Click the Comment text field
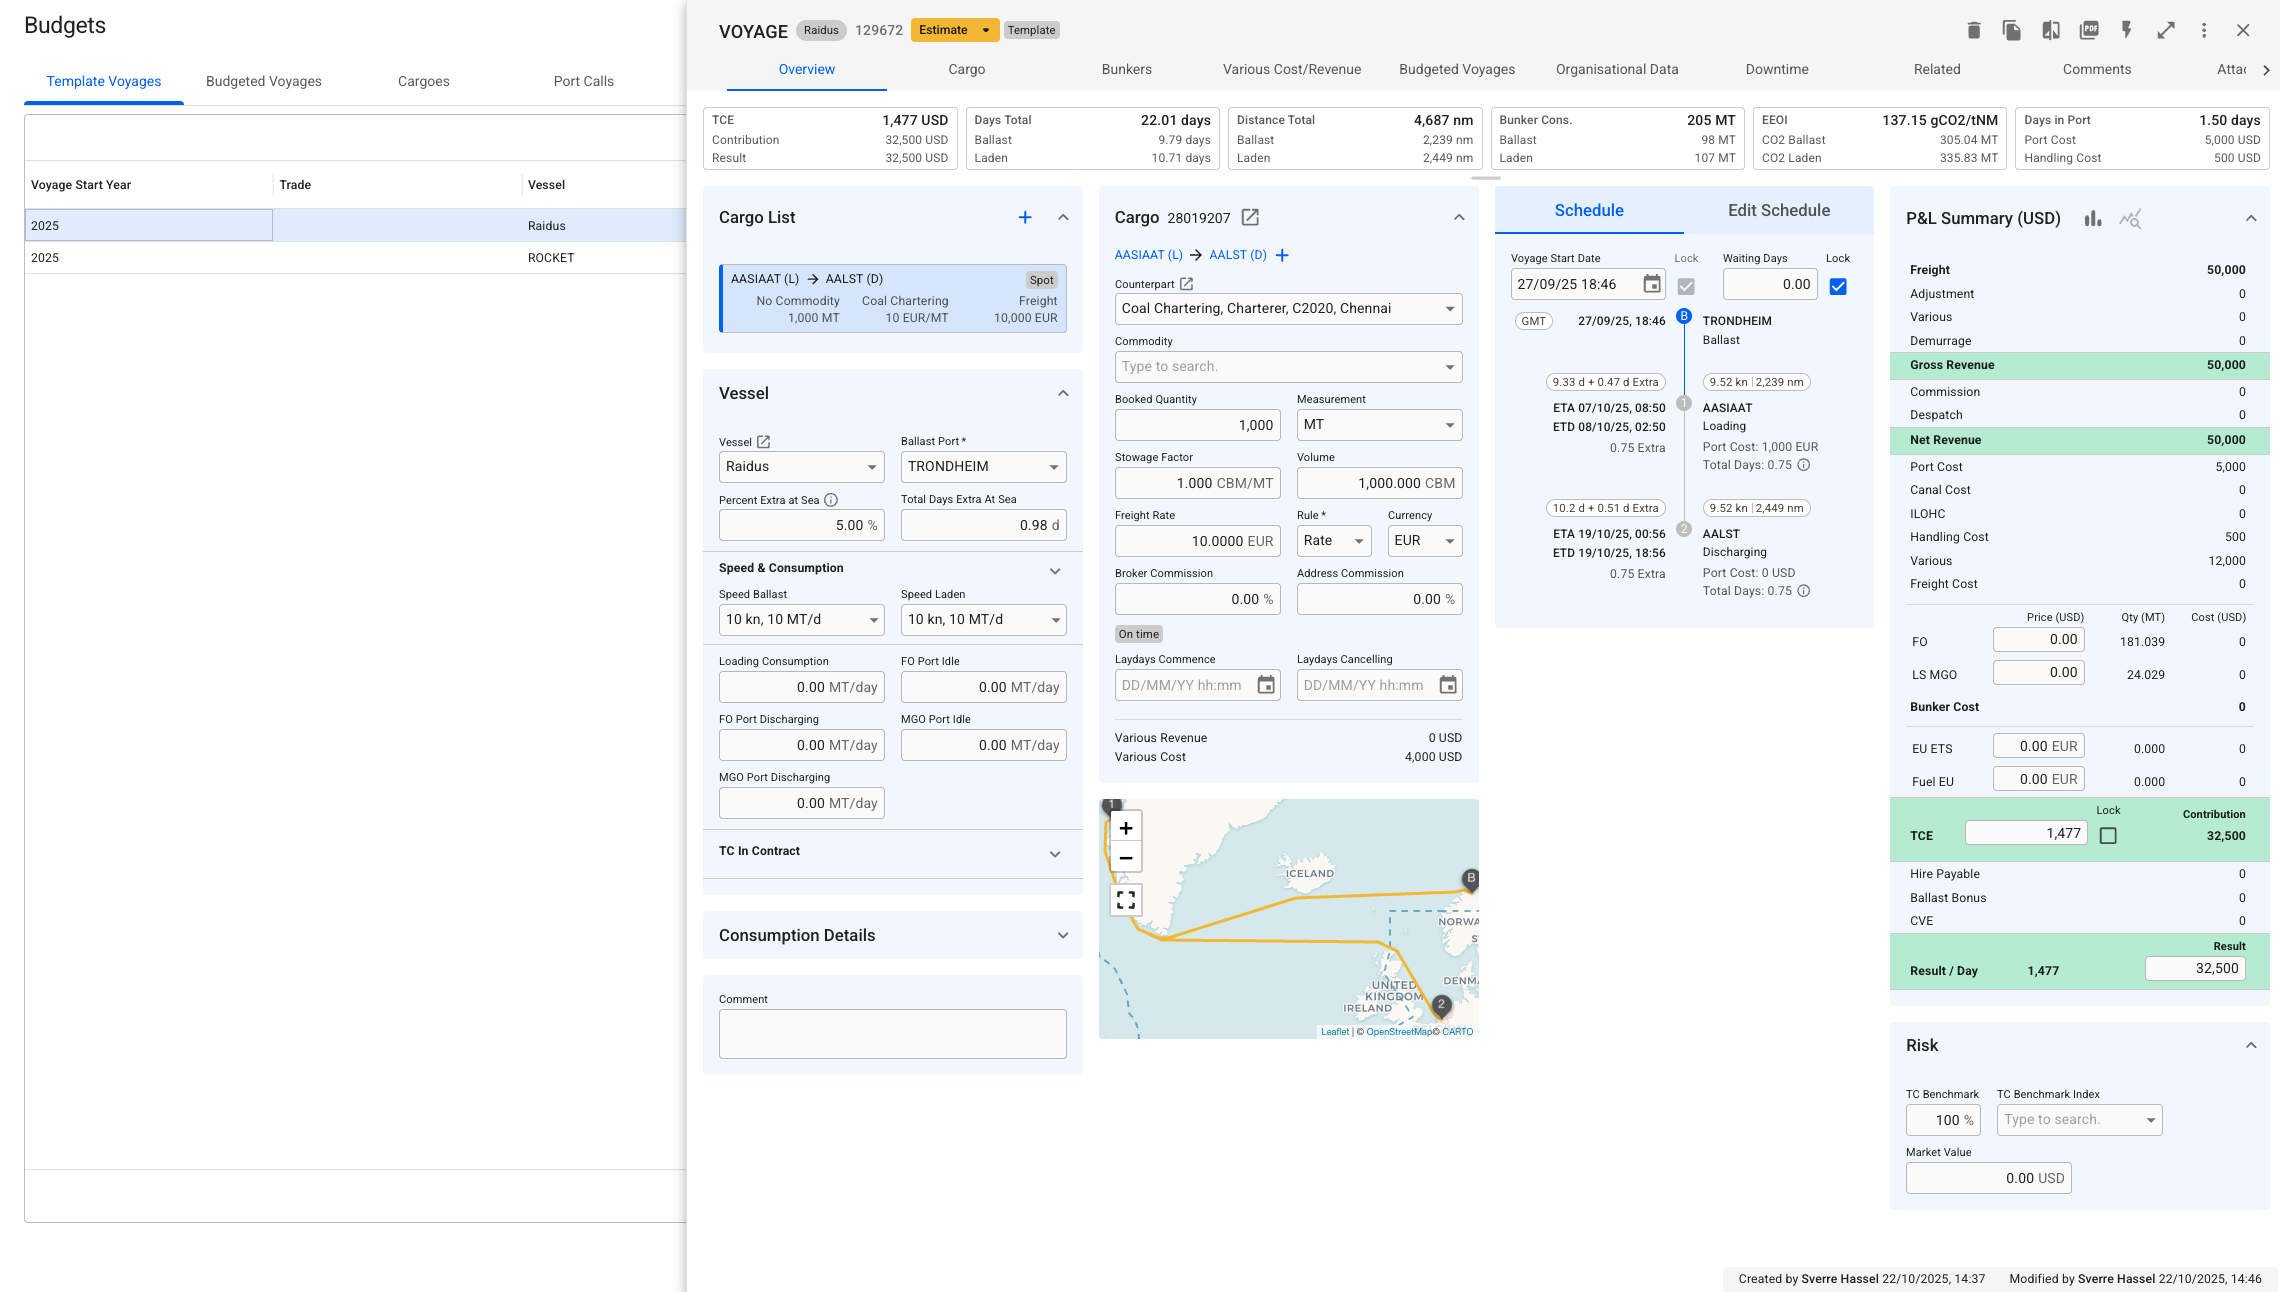 pyautogui.click(x=892, y=1033)
